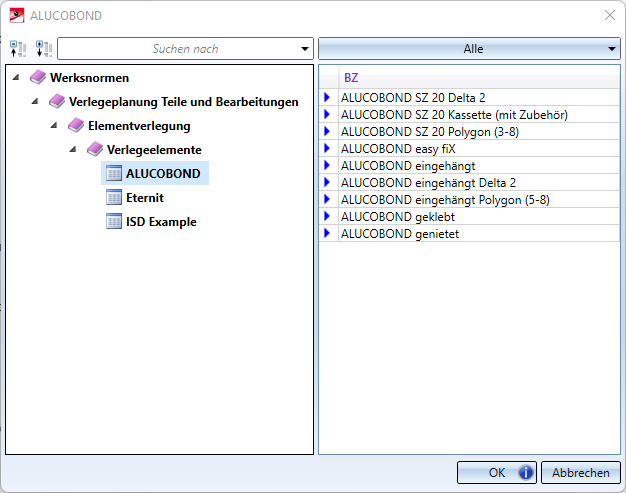Click blue arrow beside ALUCOBOND eingehängt Polygon (5-8)
This screenshot has width=626, height=493.
click(327, 199)
